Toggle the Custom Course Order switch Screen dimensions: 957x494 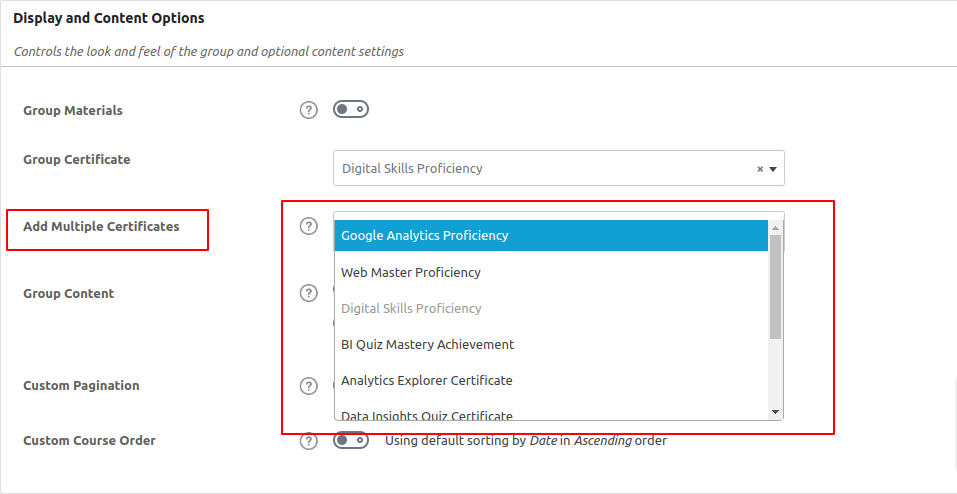pyautogui.click(x=351, y=440)
